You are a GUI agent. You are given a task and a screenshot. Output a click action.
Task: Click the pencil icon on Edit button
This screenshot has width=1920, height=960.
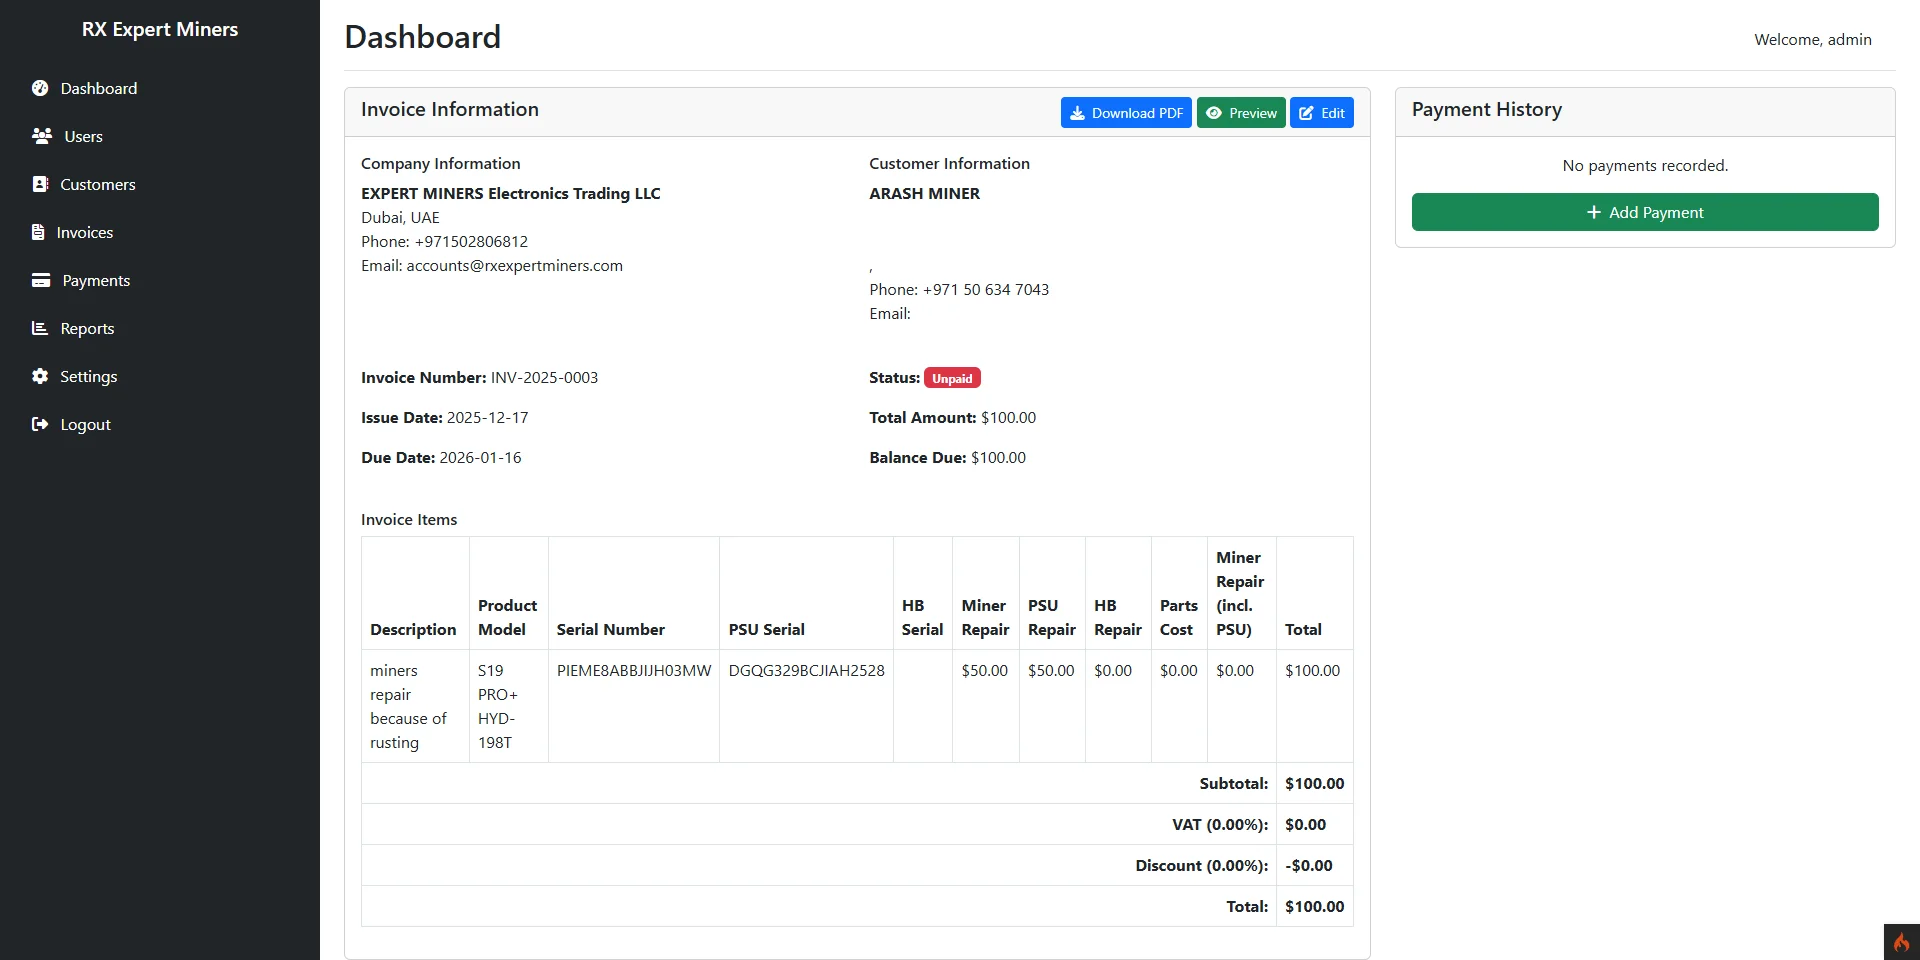coord(1306,113)
